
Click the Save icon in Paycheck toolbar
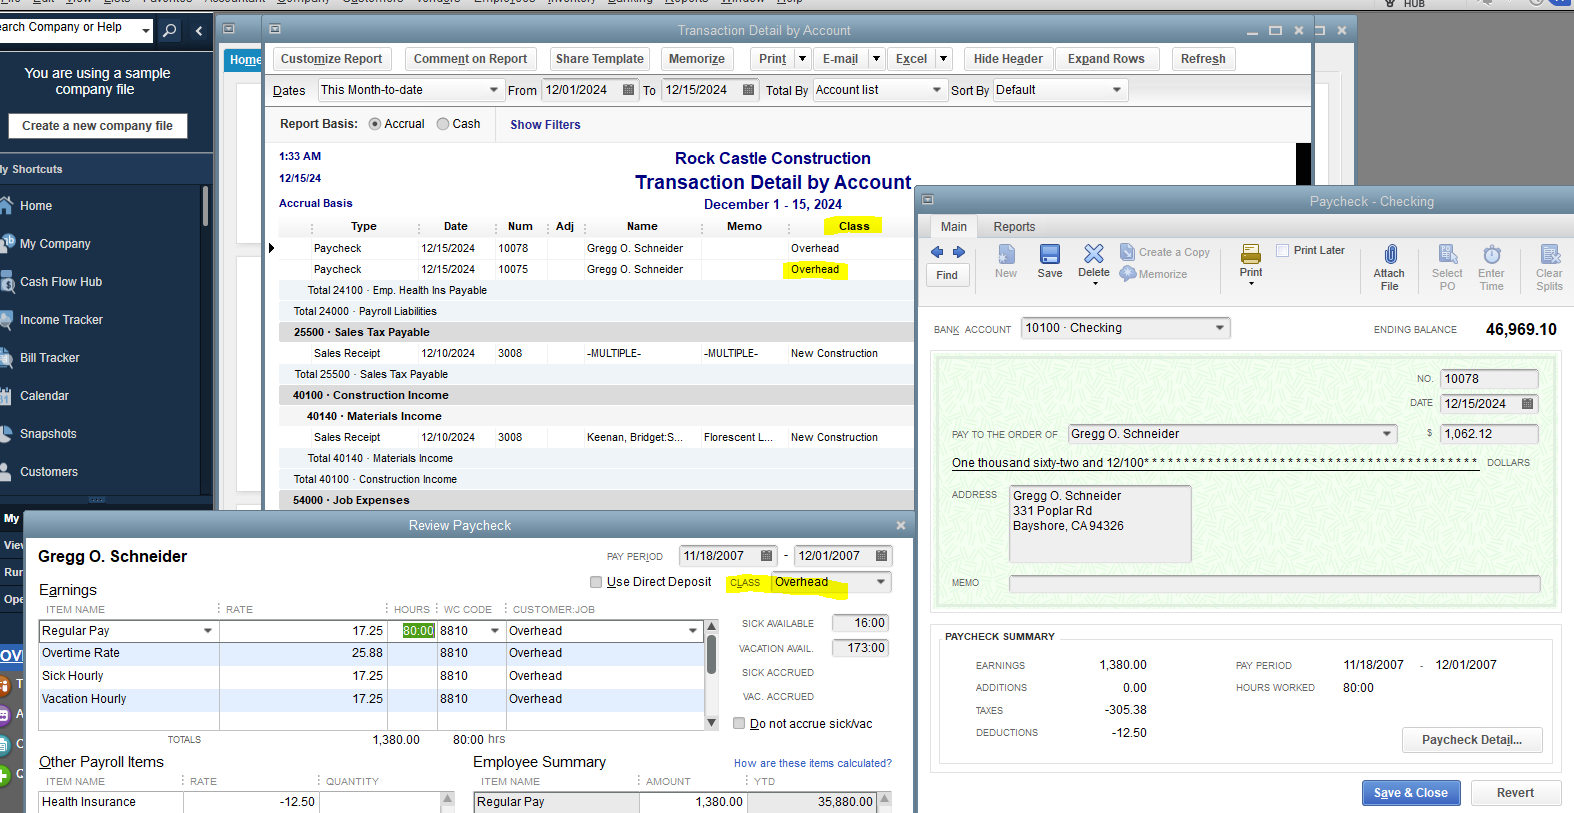click(x=1049, y=255)
